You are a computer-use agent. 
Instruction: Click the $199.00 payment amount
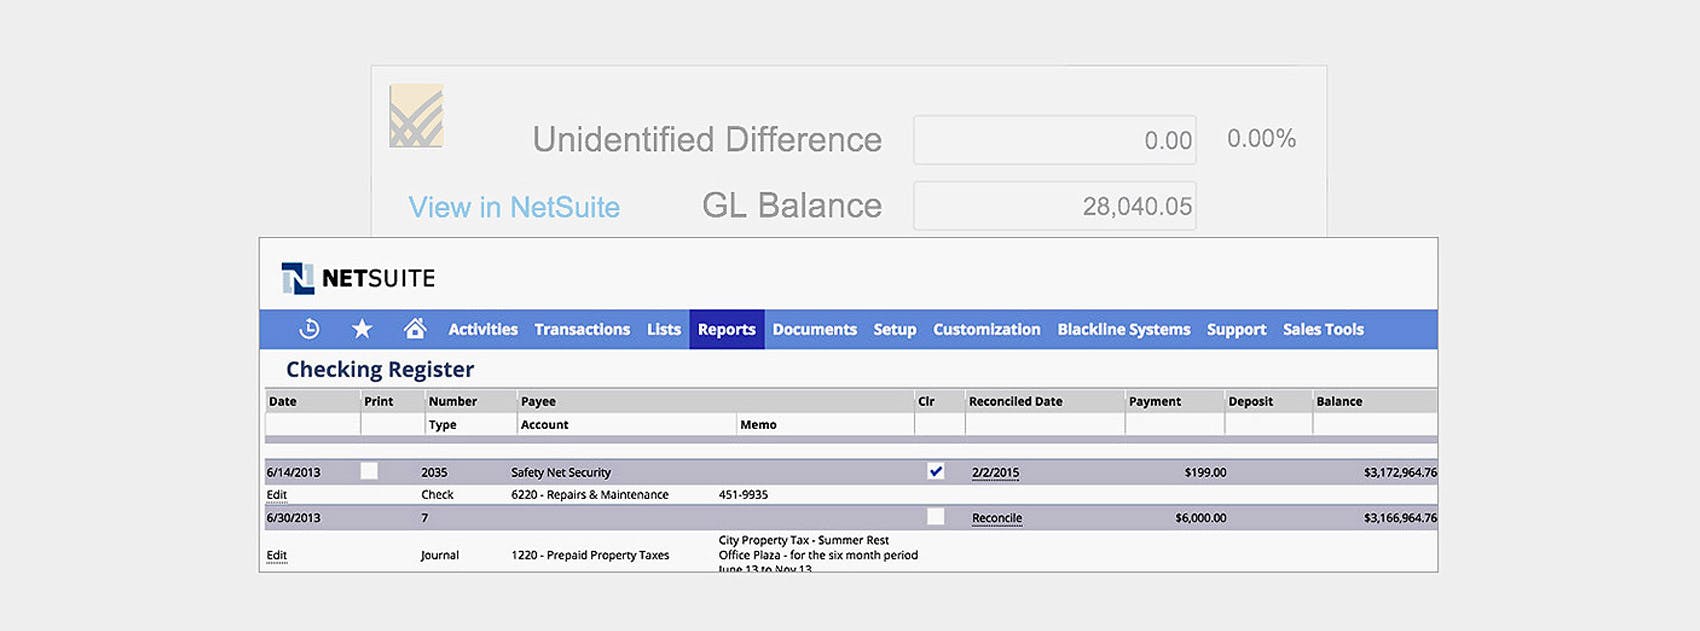click(1205, 473)
